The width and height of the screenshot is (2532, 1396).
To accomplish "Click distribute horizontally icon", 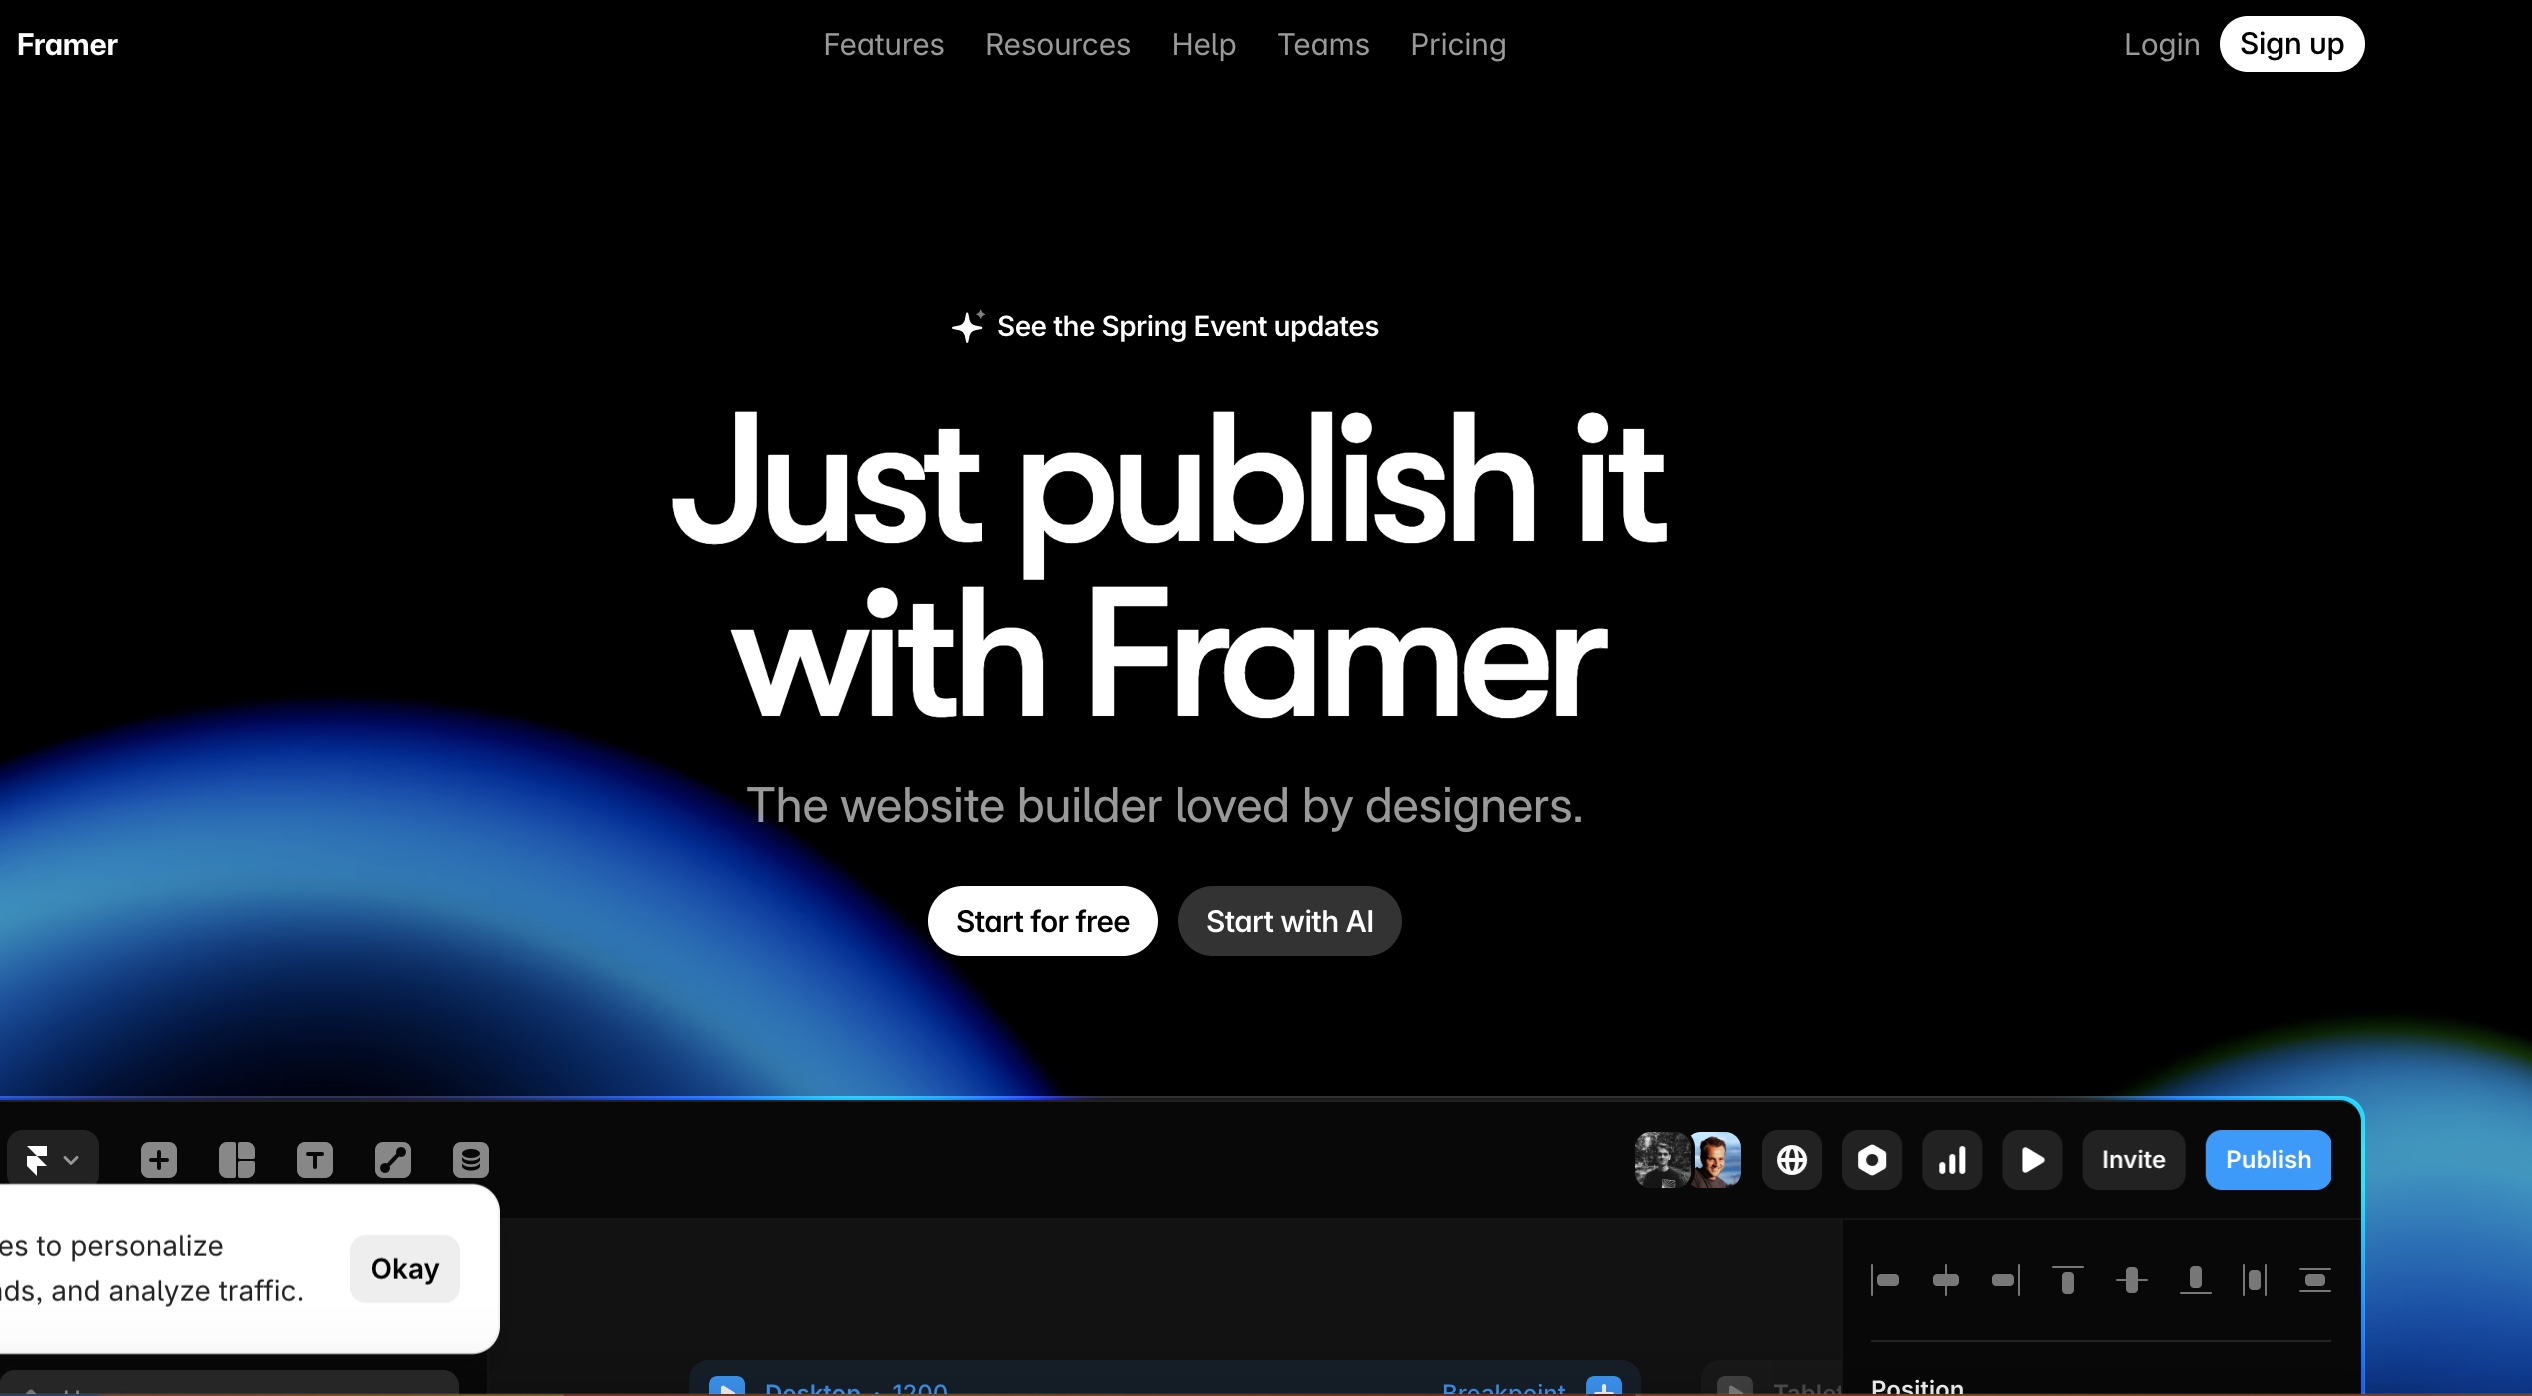I will (2254, 1280).
